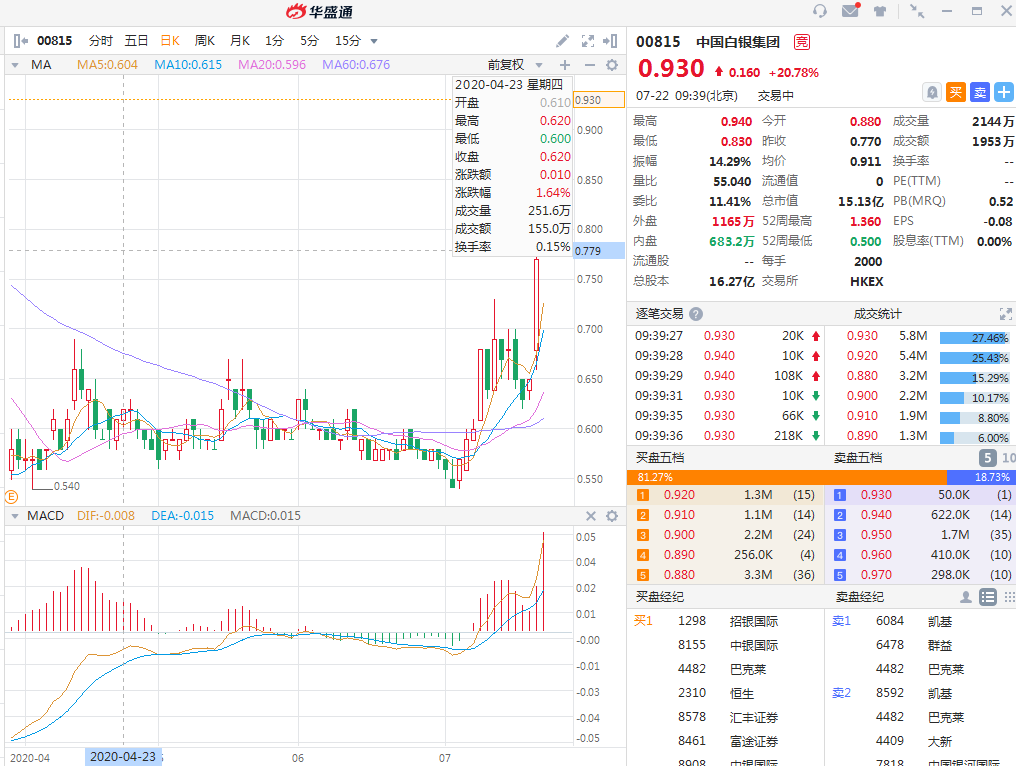The width and height of the screenshot is (1016, 766).
Task: Click sell level 1 price 0.930
Action: pyautogui.click(x=876, y=495)
